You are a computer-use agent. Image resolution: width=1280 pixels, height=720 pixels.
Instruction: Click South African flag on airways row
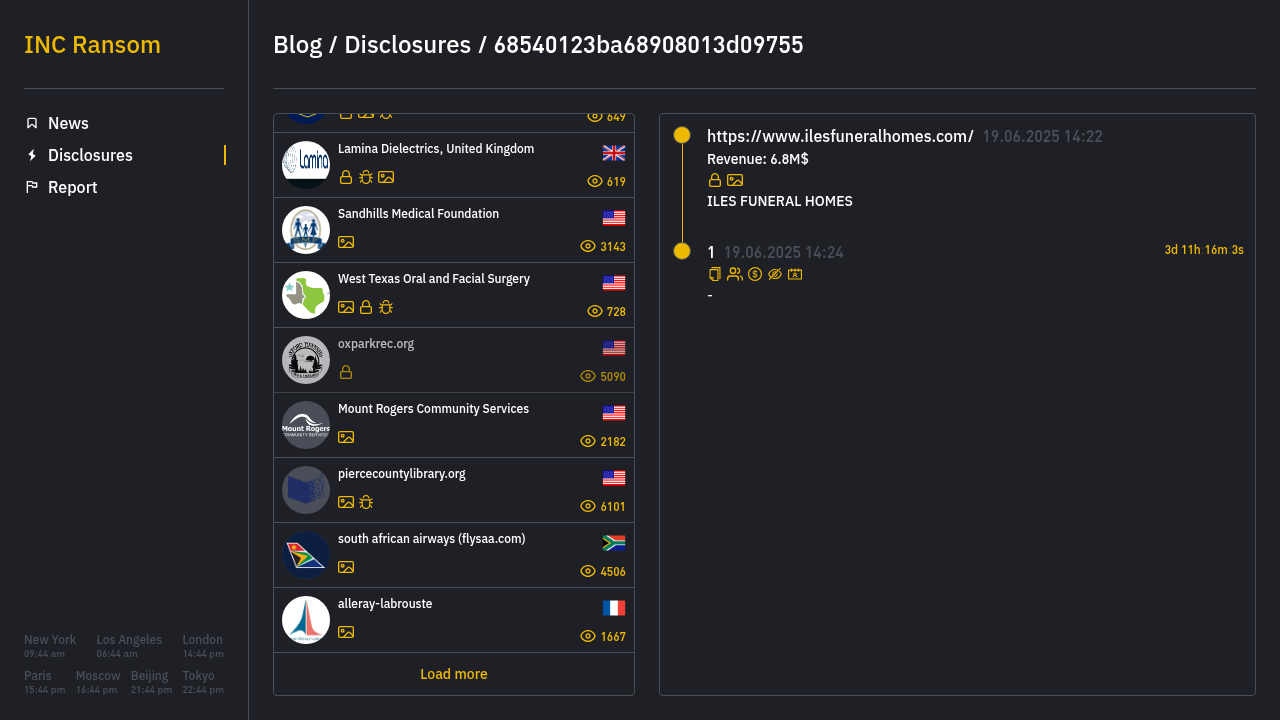614,543
